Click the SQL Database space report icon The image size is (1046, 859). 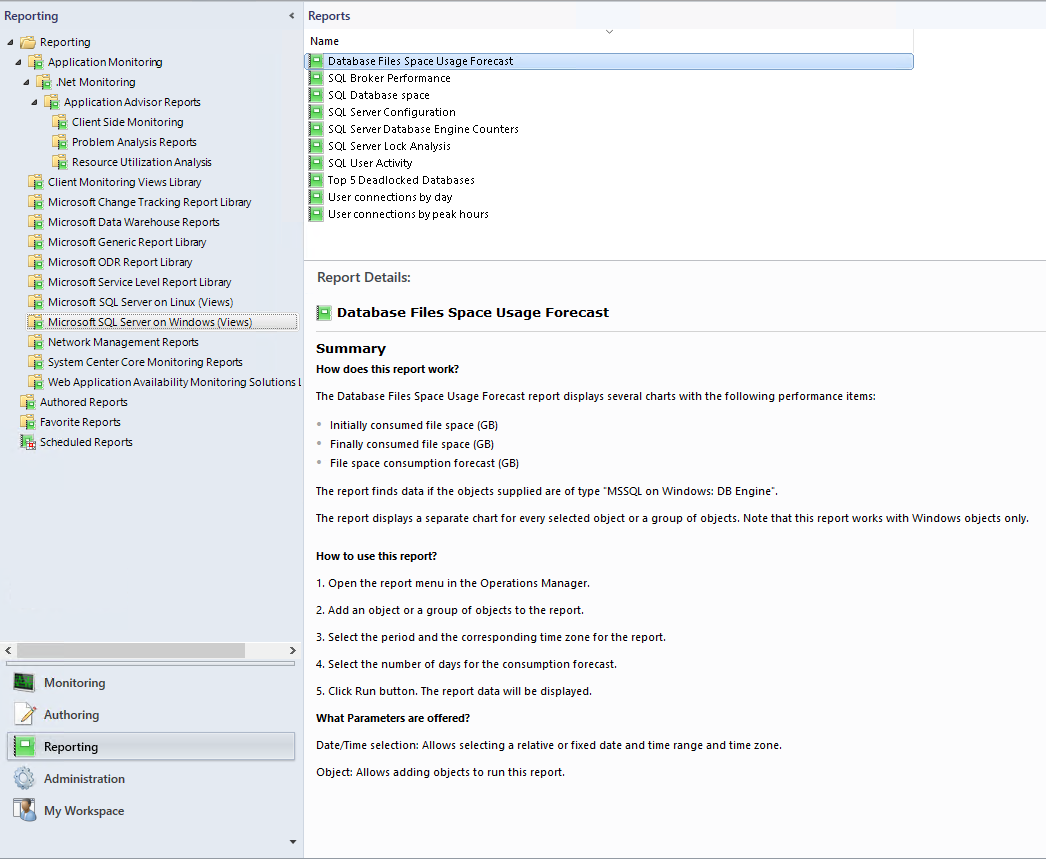(x=317, y=95)
